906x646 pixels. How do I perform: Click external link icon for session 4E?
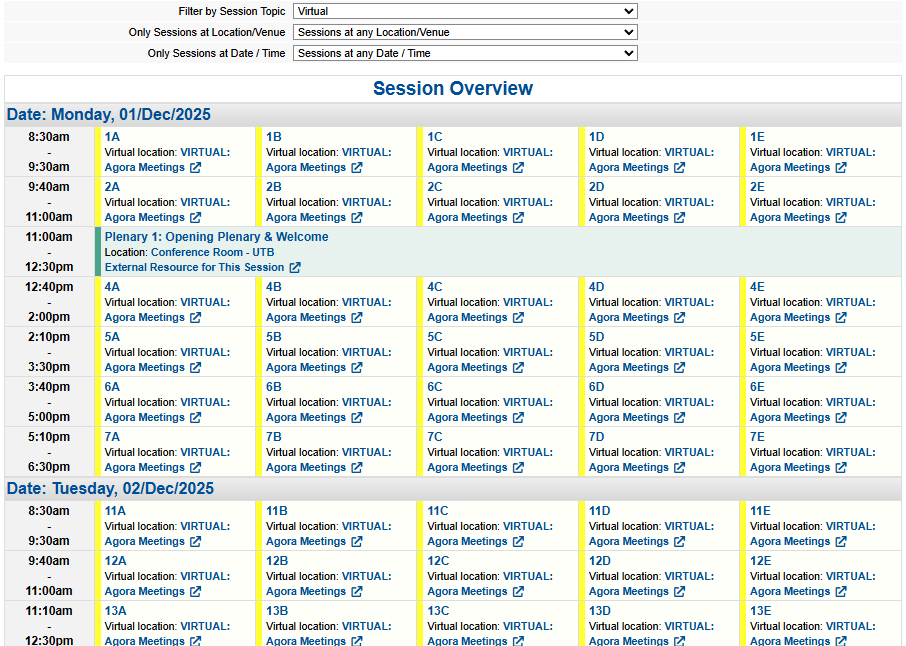point(841,318)
